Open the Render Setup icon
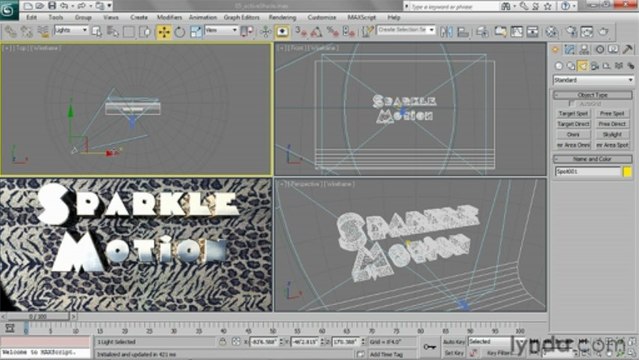This screenshot has height=360, width=639. [571, 32]
